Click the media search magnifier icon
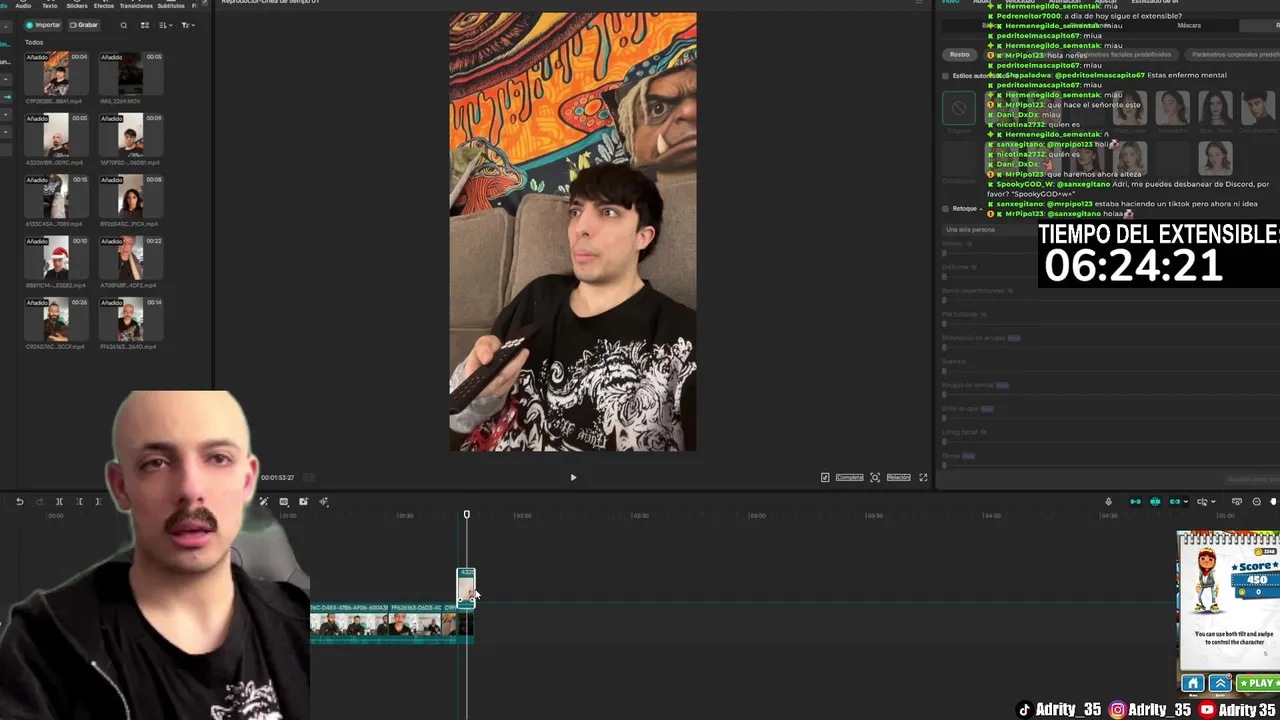Screen dimensions: 1280x720 pyautogui.click(x=124, y=25)
